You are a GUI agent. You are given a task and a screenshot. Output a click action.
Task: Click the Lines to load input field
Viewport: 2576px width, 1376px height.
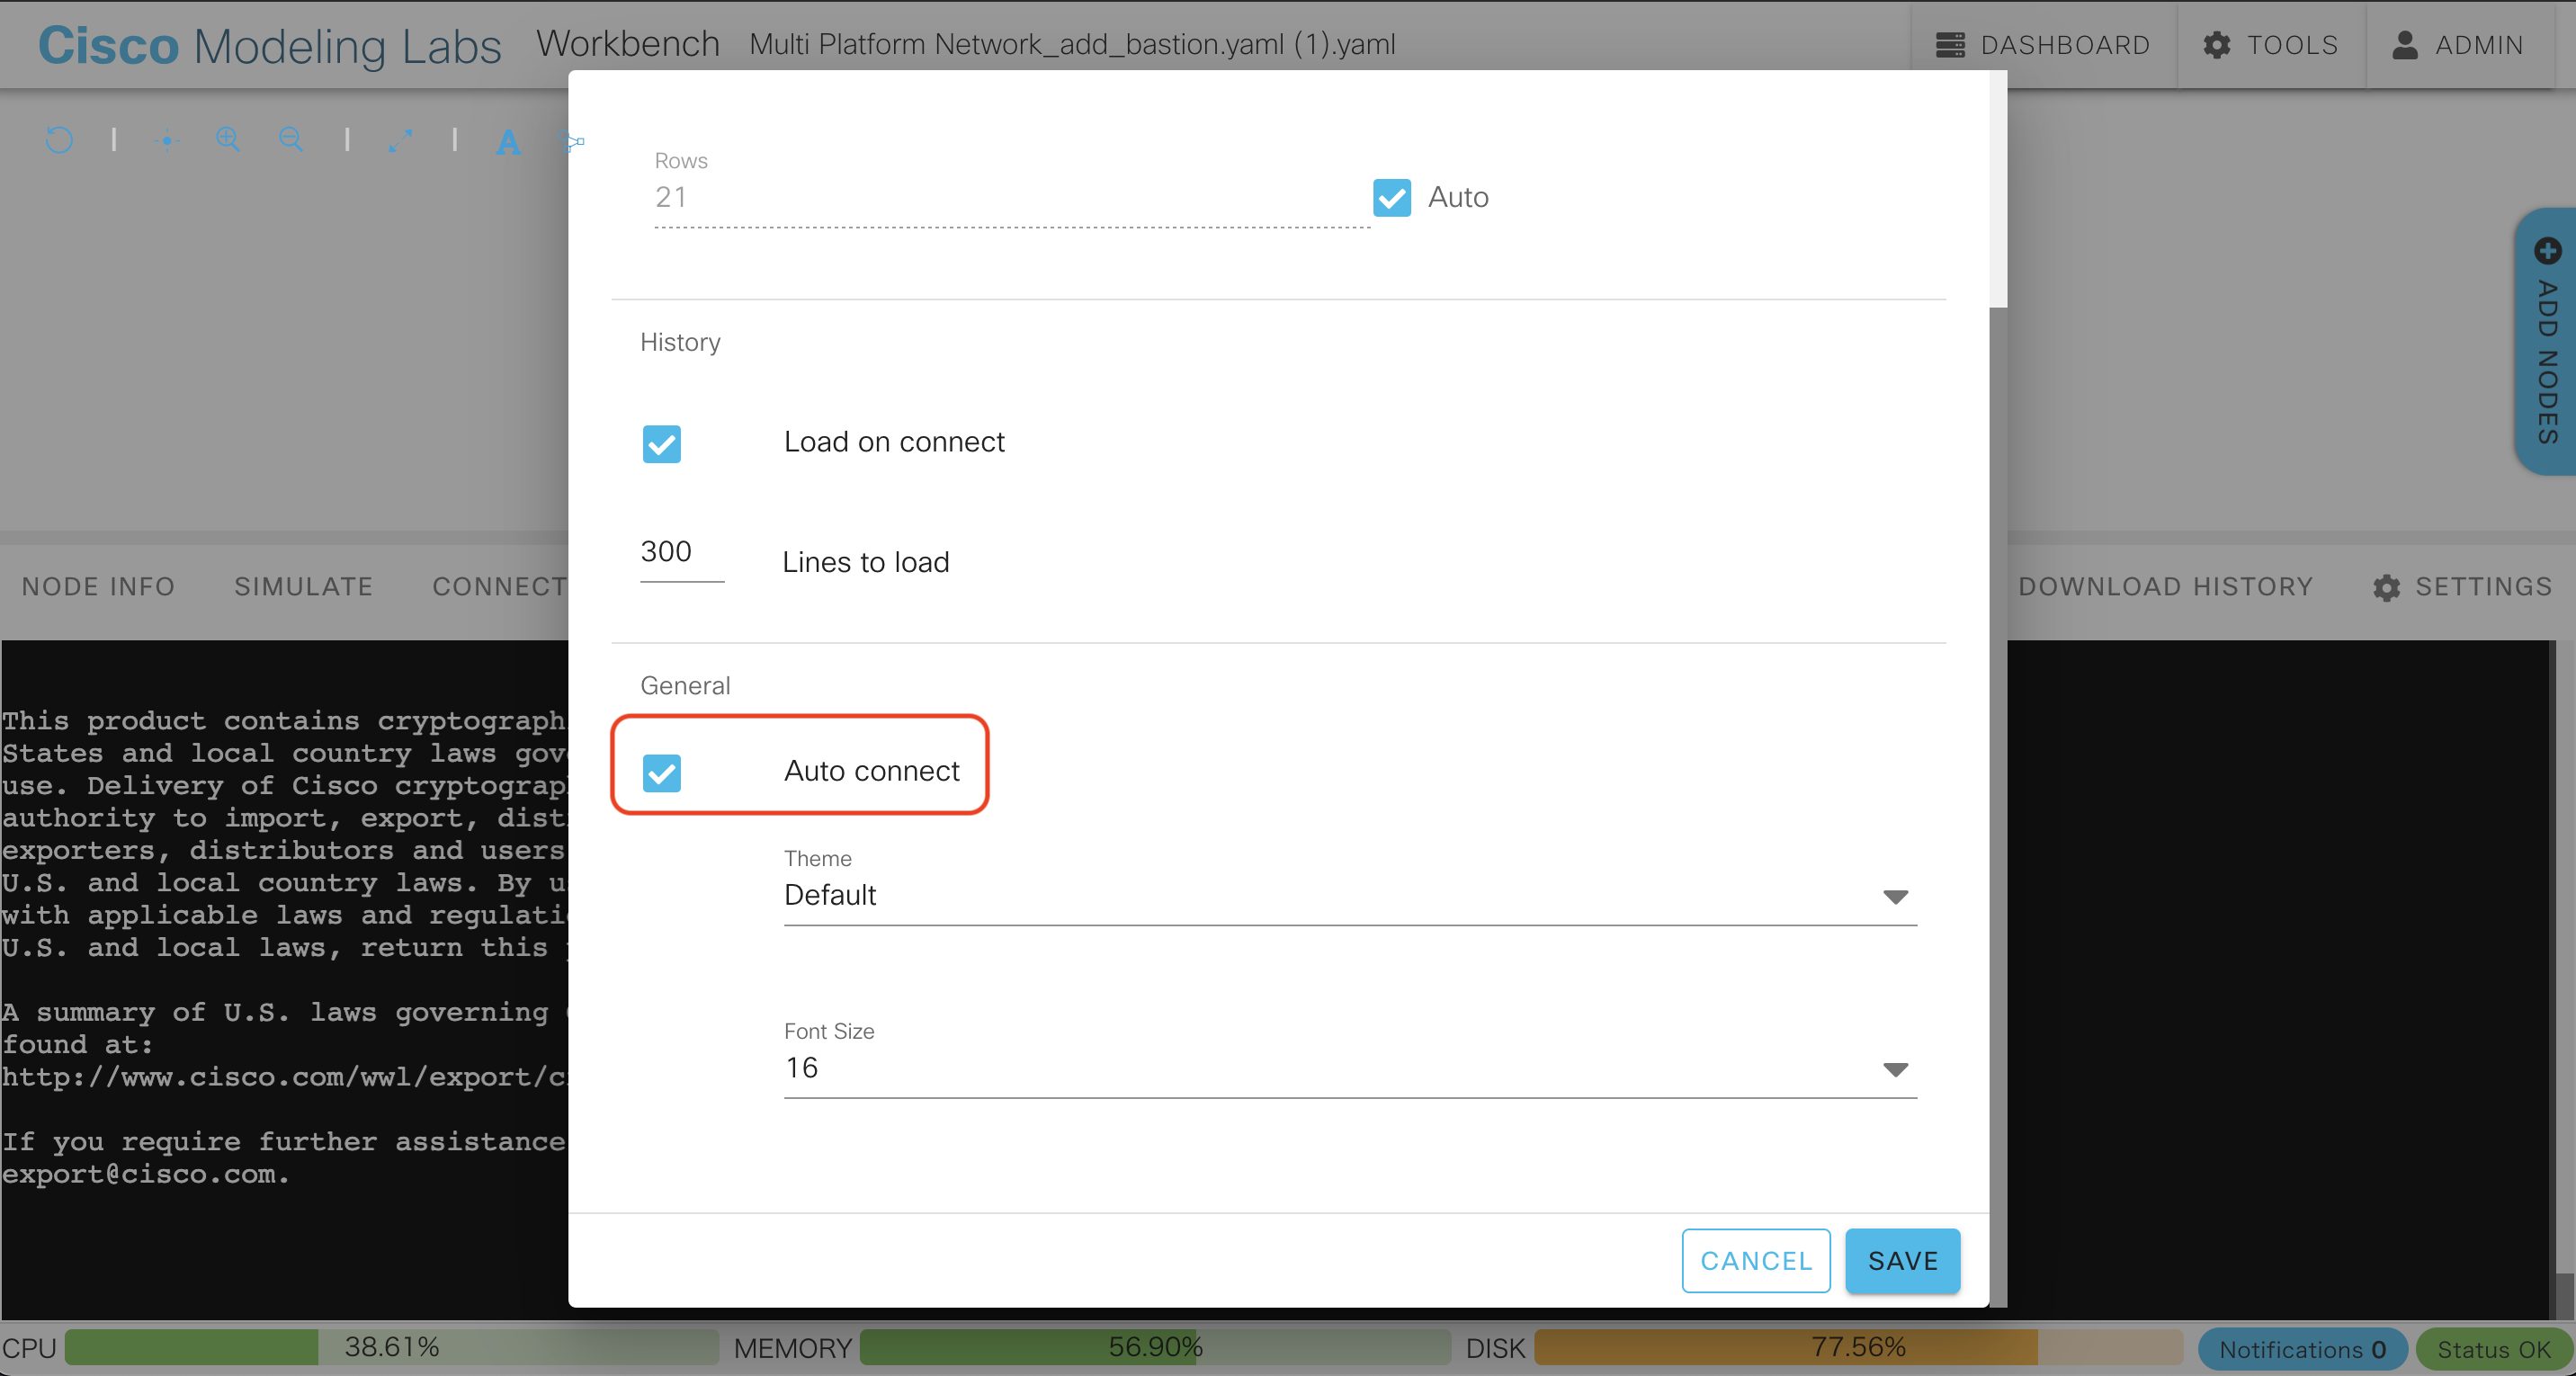[680, 552]
